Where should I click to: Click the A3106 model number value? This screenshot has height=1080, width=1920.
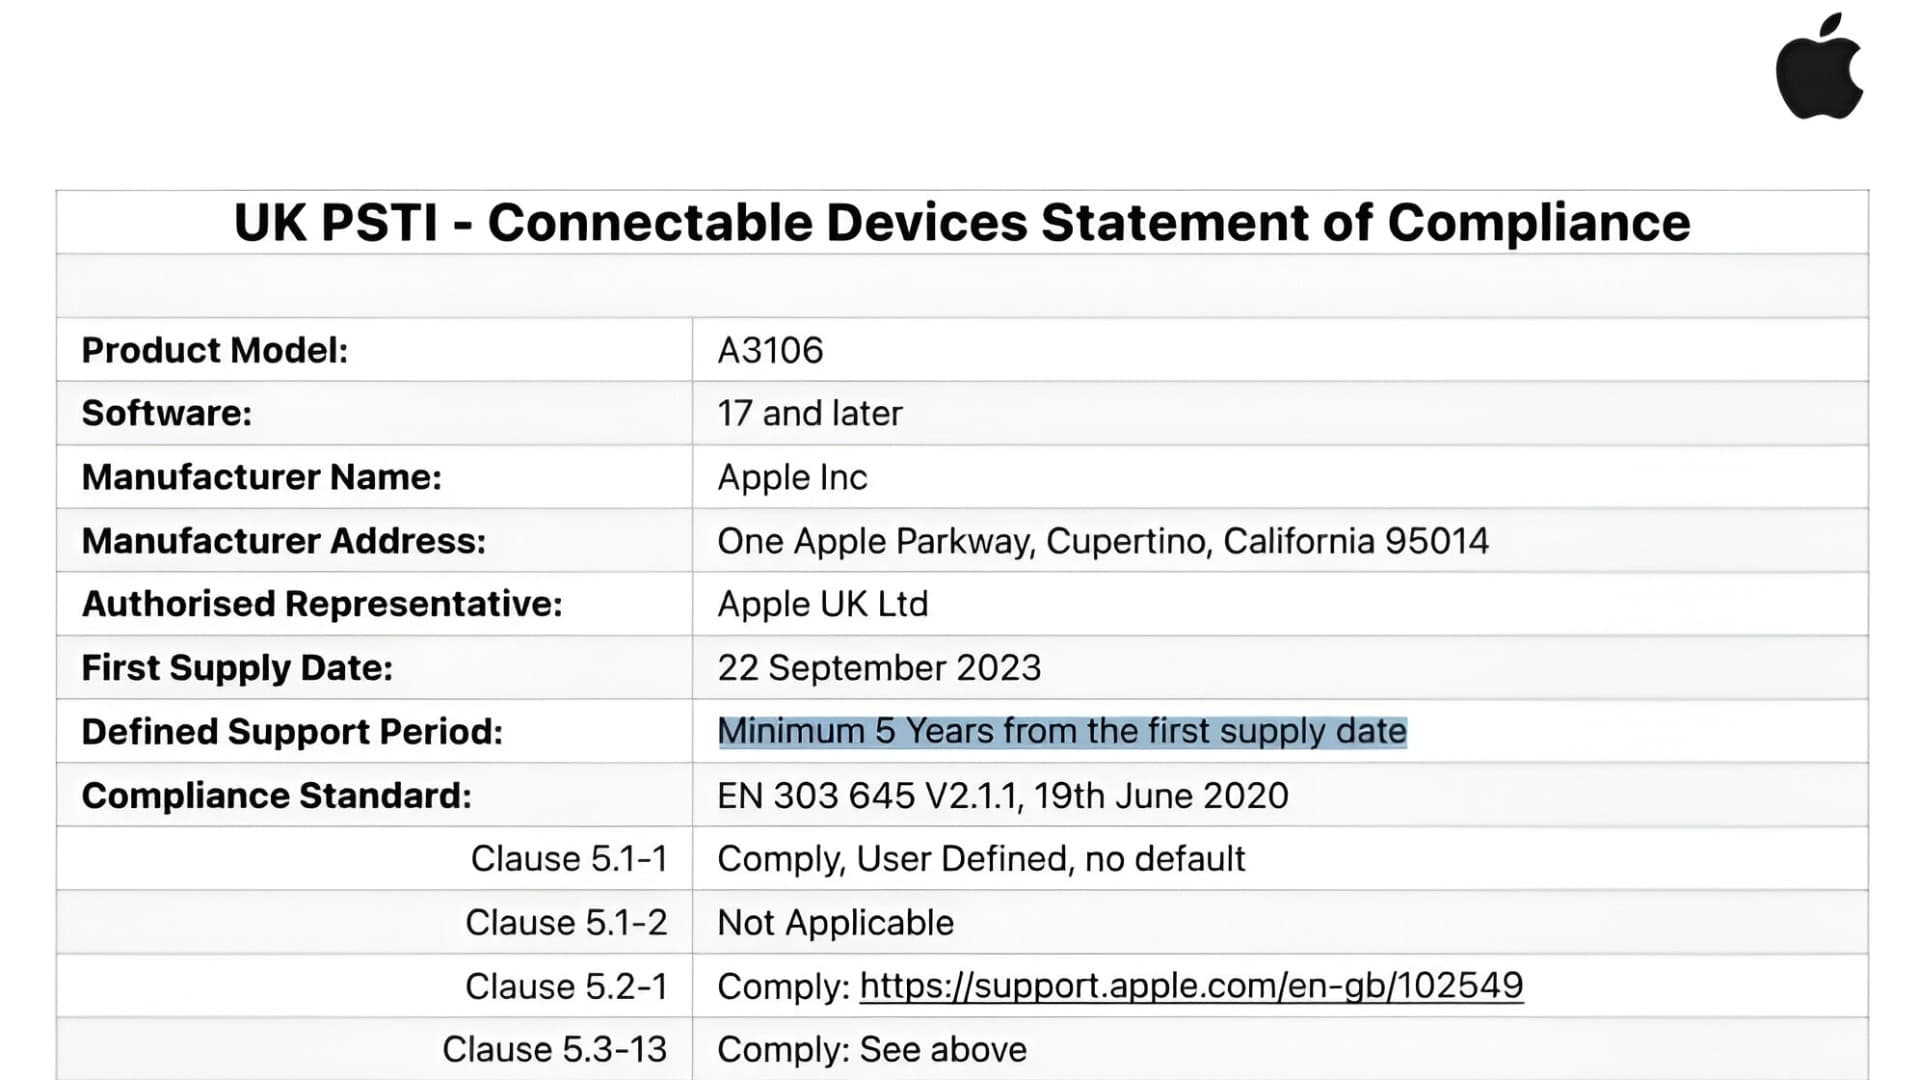click(x=770, y=350)
